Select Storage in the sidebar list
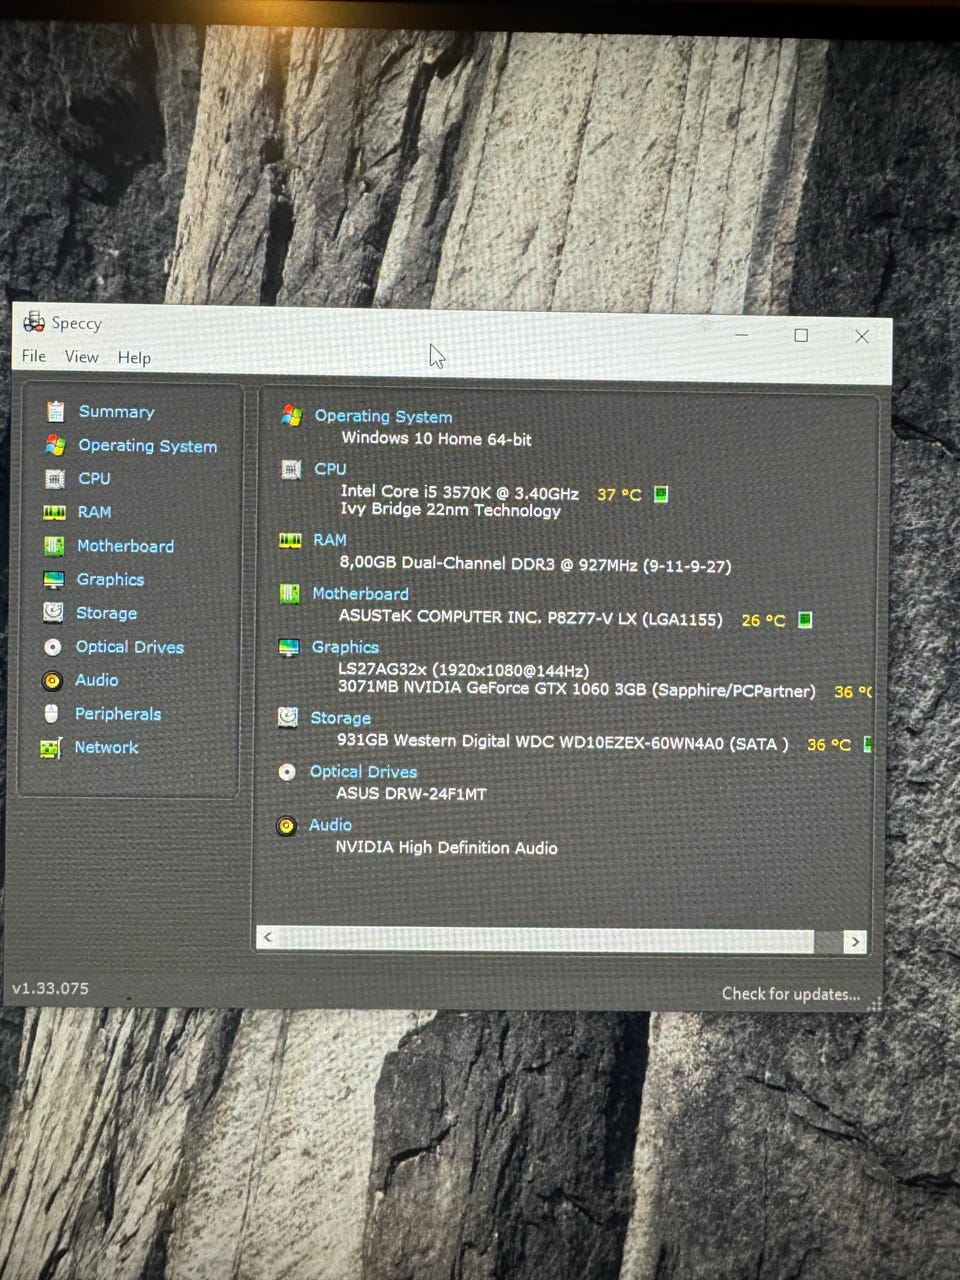Image resolution: width=960 pixels, height=1280 pixels. 106,613
